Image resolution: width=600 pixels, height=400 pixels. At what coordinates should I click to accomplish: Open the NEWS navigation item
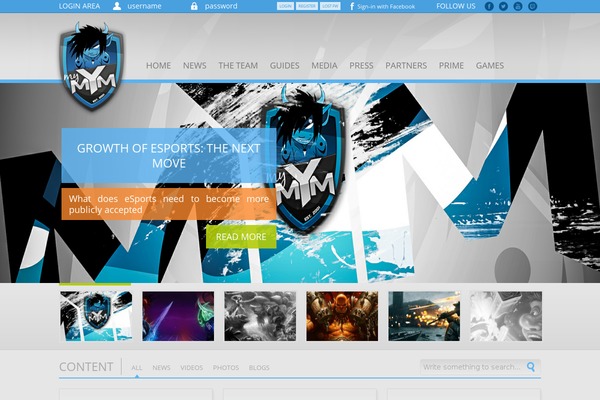194,65
